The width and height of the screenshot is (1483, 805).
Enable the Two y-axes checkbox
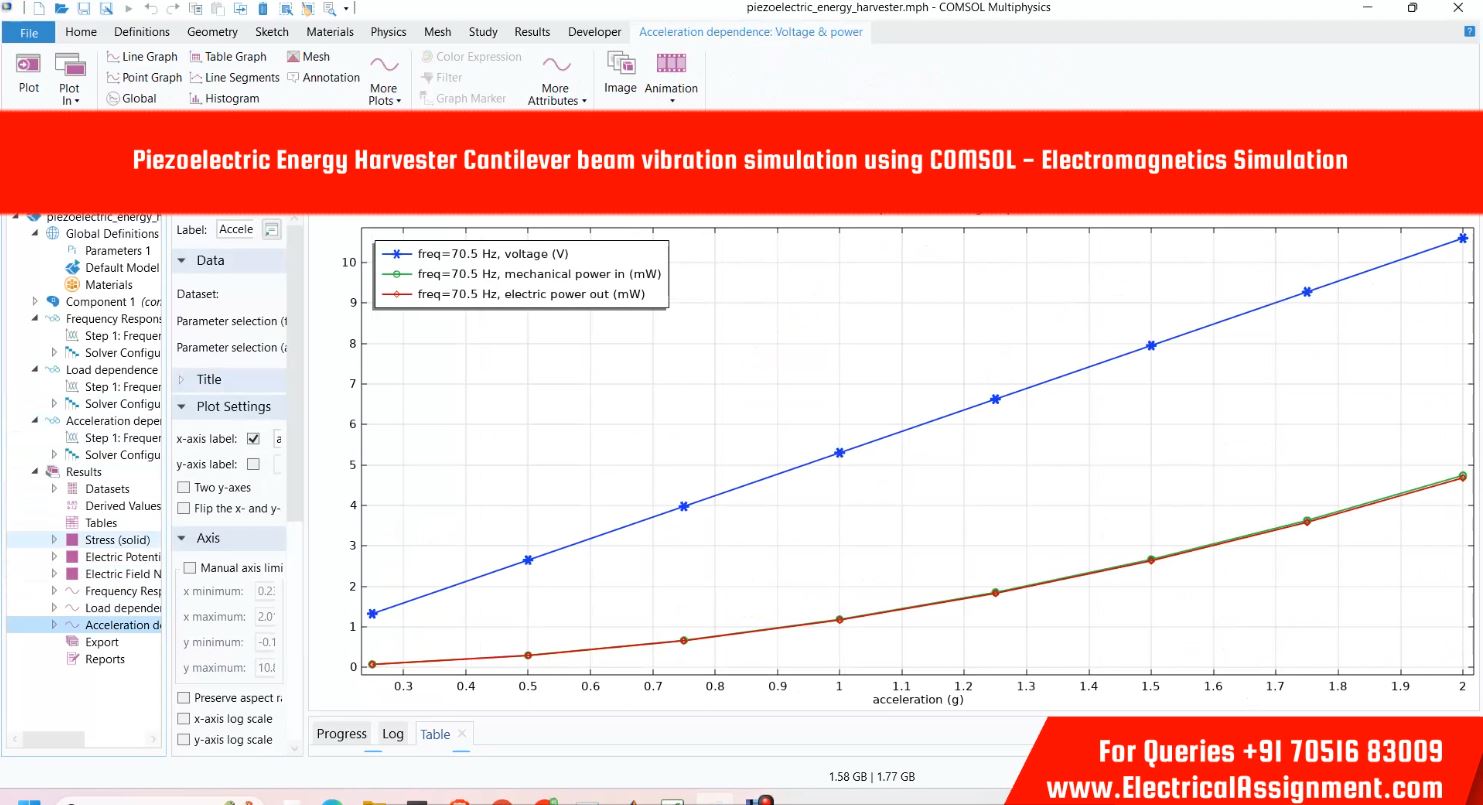pos(184,488)
